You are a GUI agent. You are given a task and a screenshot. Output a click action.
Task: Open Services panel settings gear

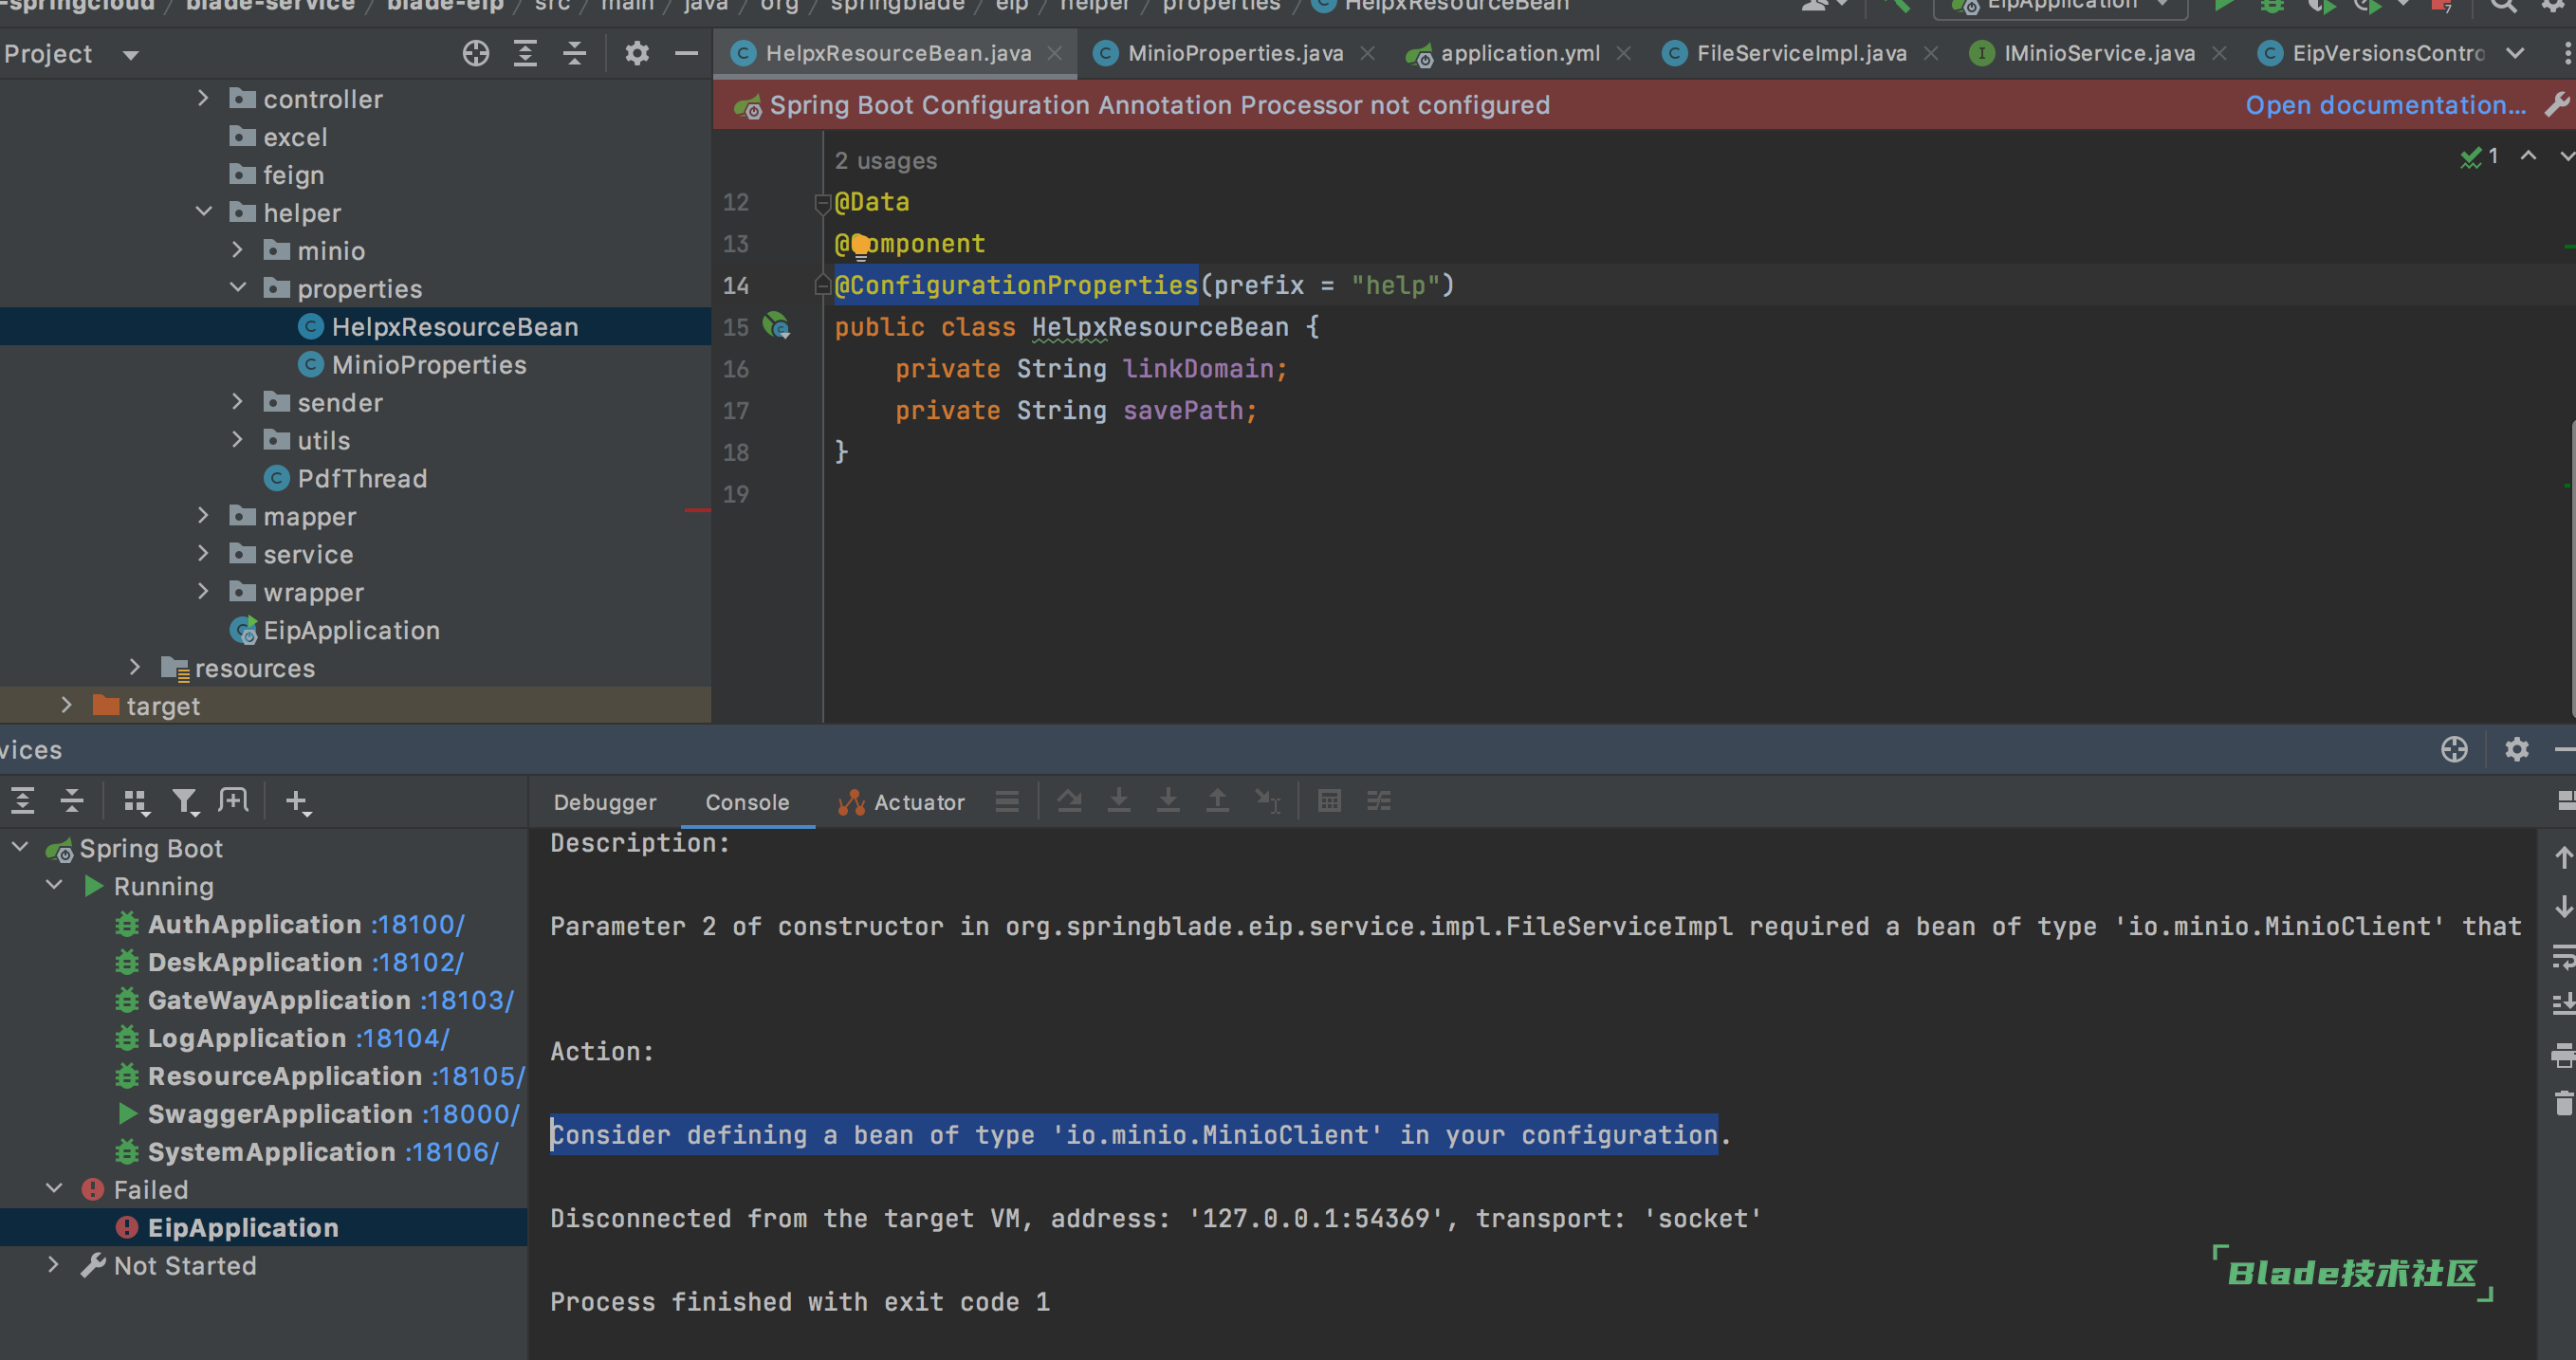(x=2516, y=749)
